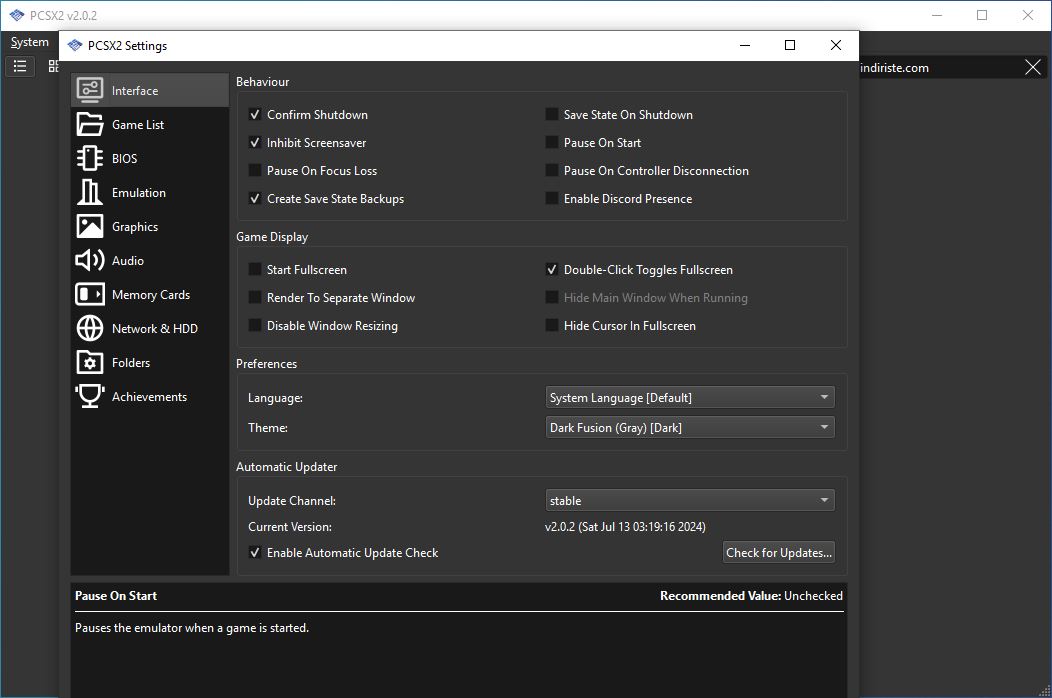Screen dimensions: 1052x698
Task: Enable Pause On Controller Disconnection
Action: [551, 170]
